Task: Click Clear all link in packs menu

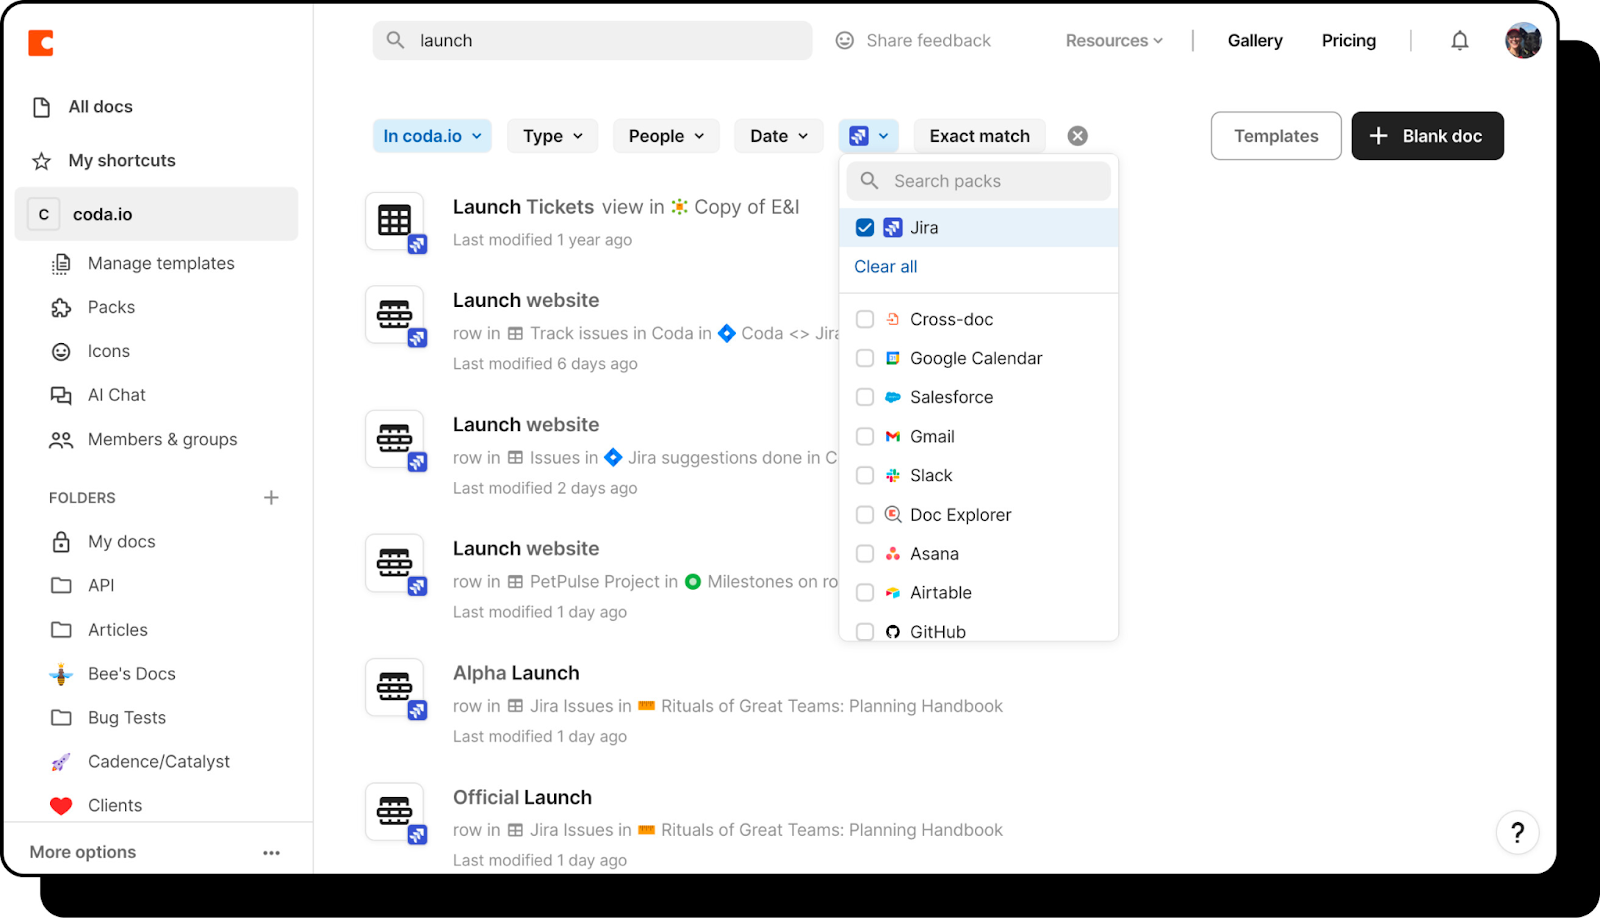Action: coord(886,267)
